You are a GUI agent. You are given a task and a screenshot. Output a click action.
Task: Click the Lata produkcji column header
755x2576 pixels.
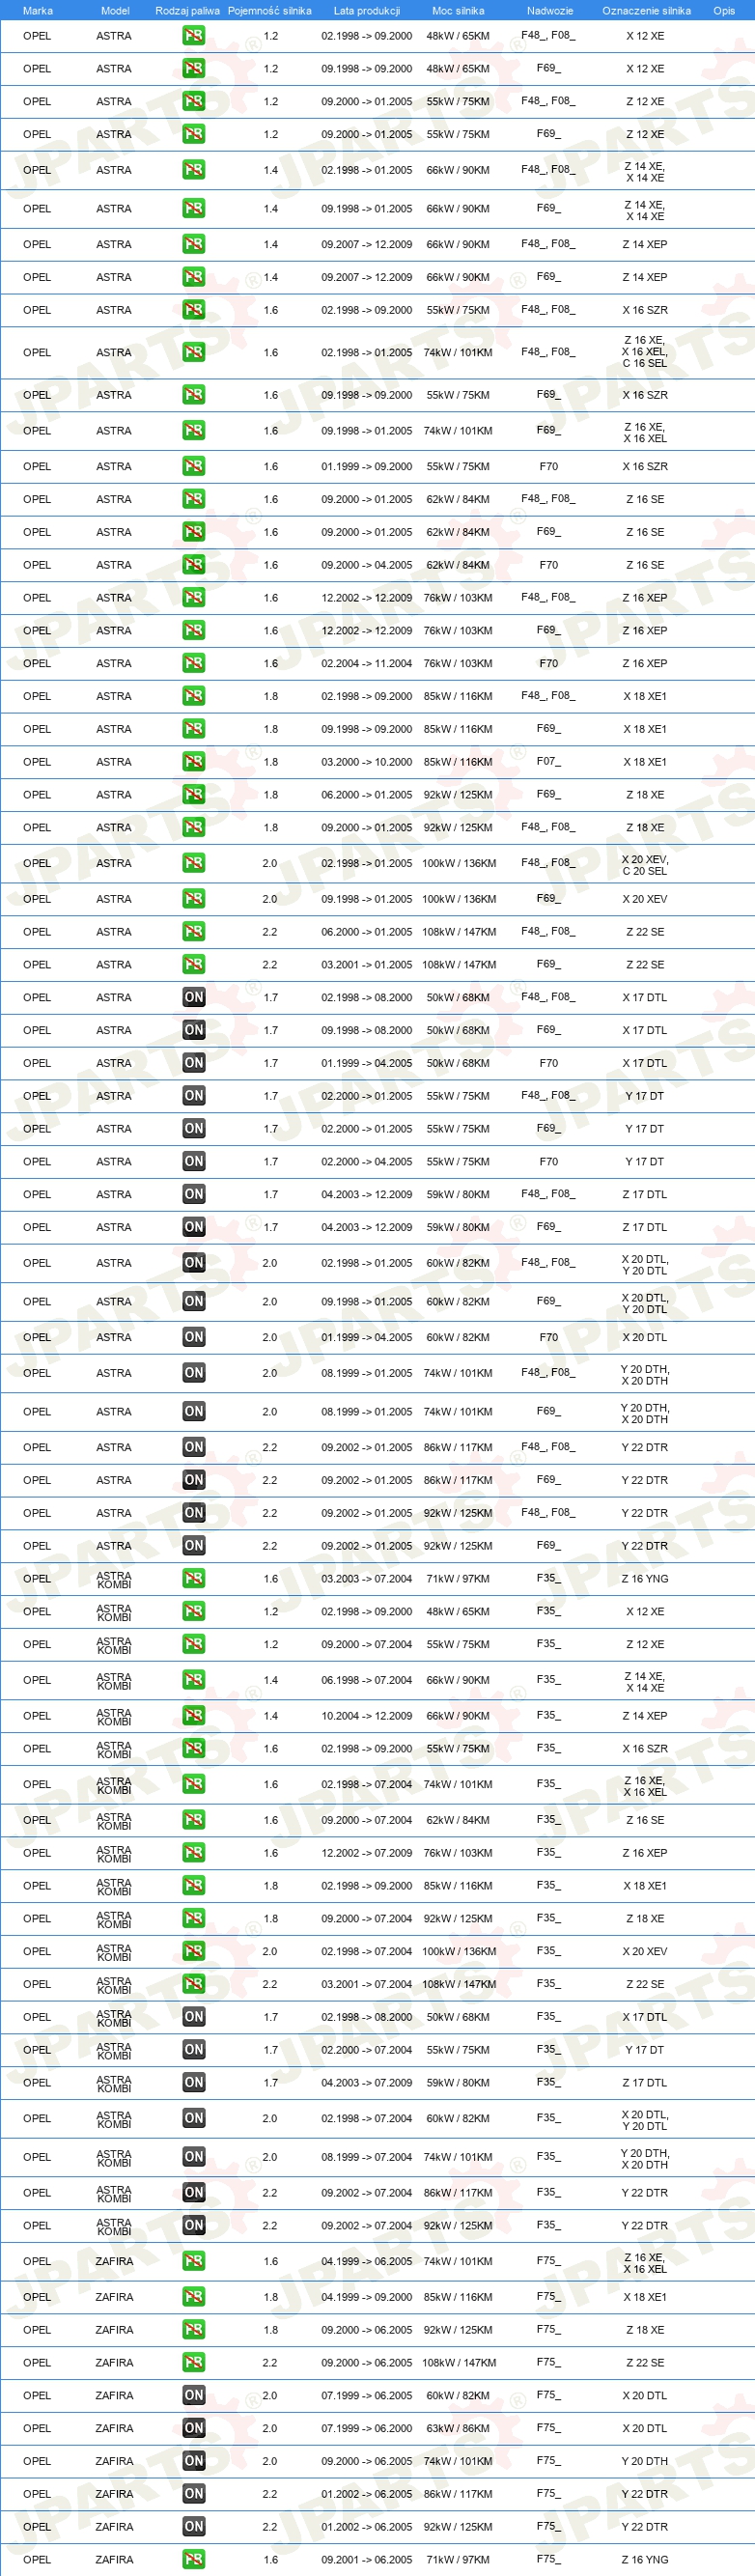coord(366,11)
